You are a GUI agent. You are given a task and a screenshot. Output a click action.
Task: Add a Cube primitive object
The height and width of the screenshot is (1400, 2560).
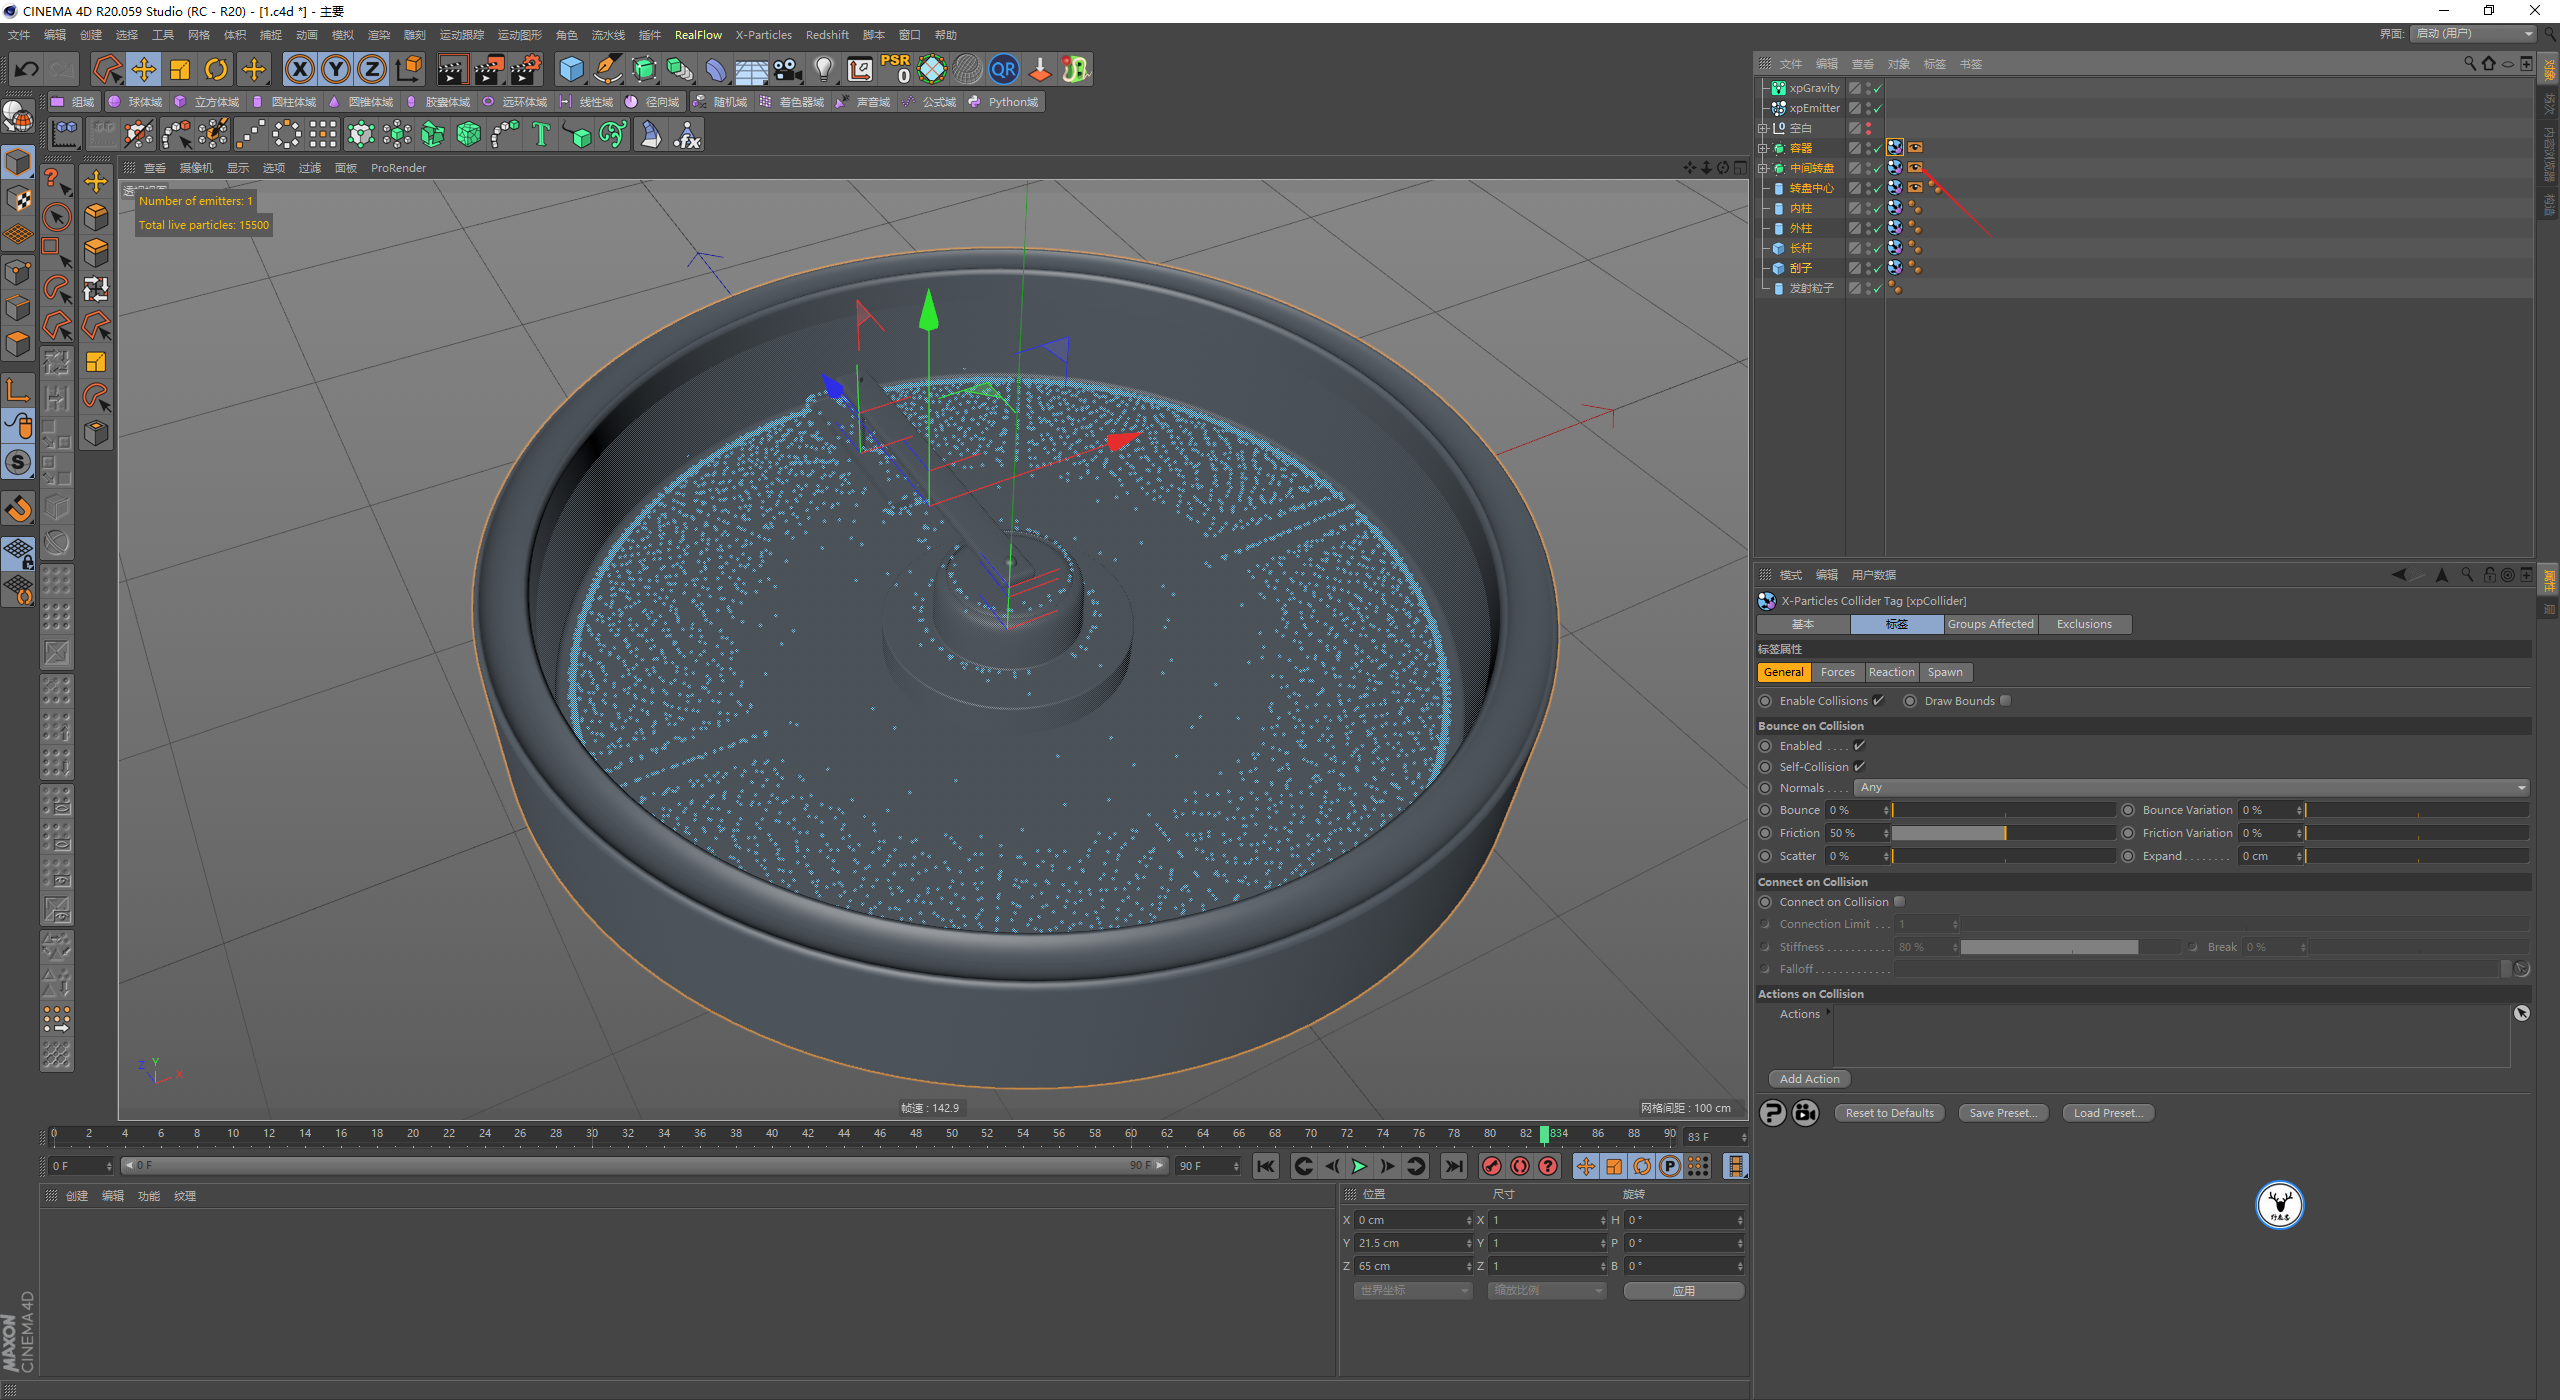pyautogui.click(x=571, y=69)
